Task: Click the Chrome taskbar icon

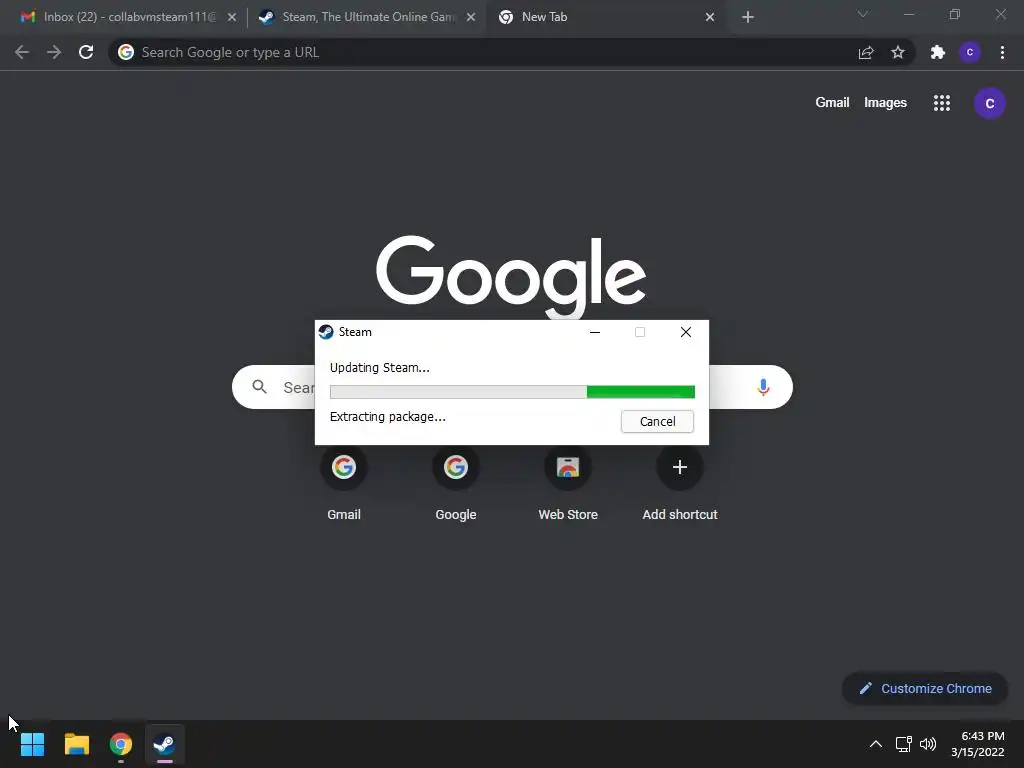Action: click(x=121, y=744)
